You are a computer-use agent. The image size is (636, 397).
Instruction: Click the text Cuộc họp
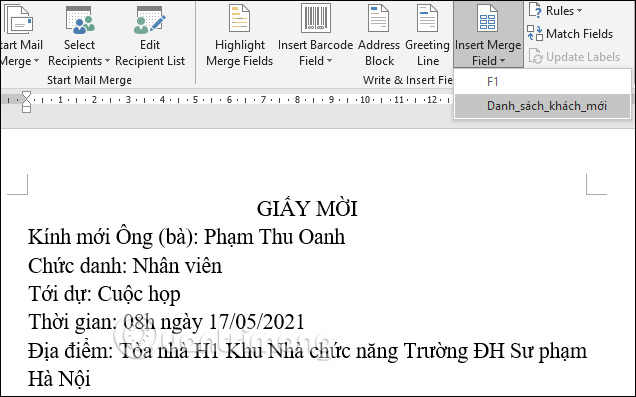click(x=139, y=295)
